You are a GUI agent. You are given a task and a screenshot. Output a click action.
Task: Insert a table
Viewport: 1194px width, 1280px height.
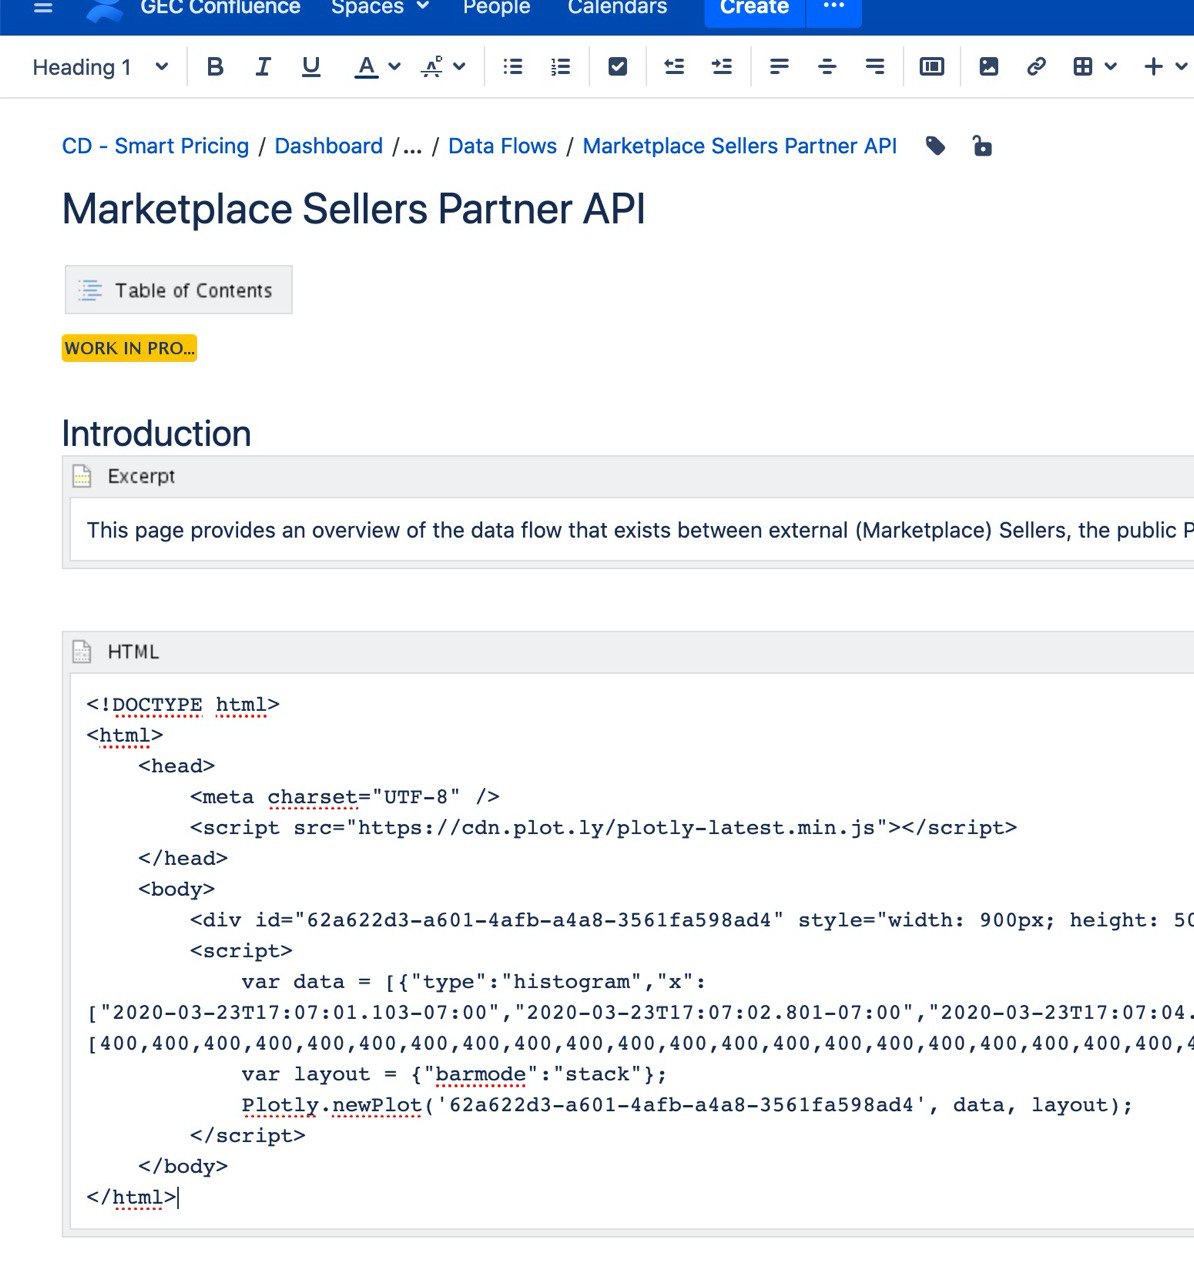click(x=1082, y=67)
